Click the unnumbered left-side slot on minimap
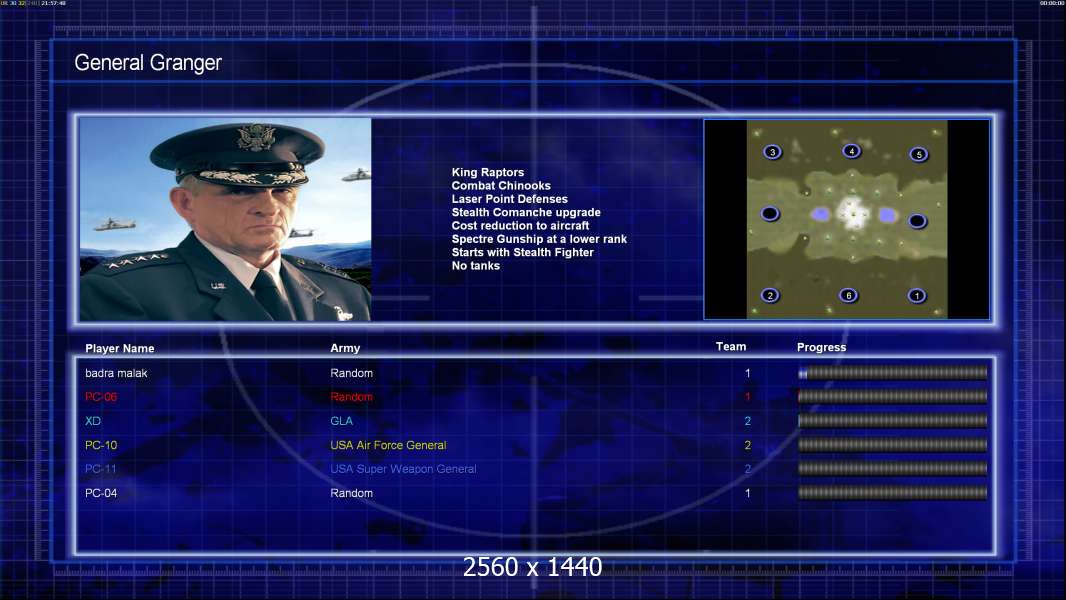This screenshot has height=600, width=1066. (770, 214)
